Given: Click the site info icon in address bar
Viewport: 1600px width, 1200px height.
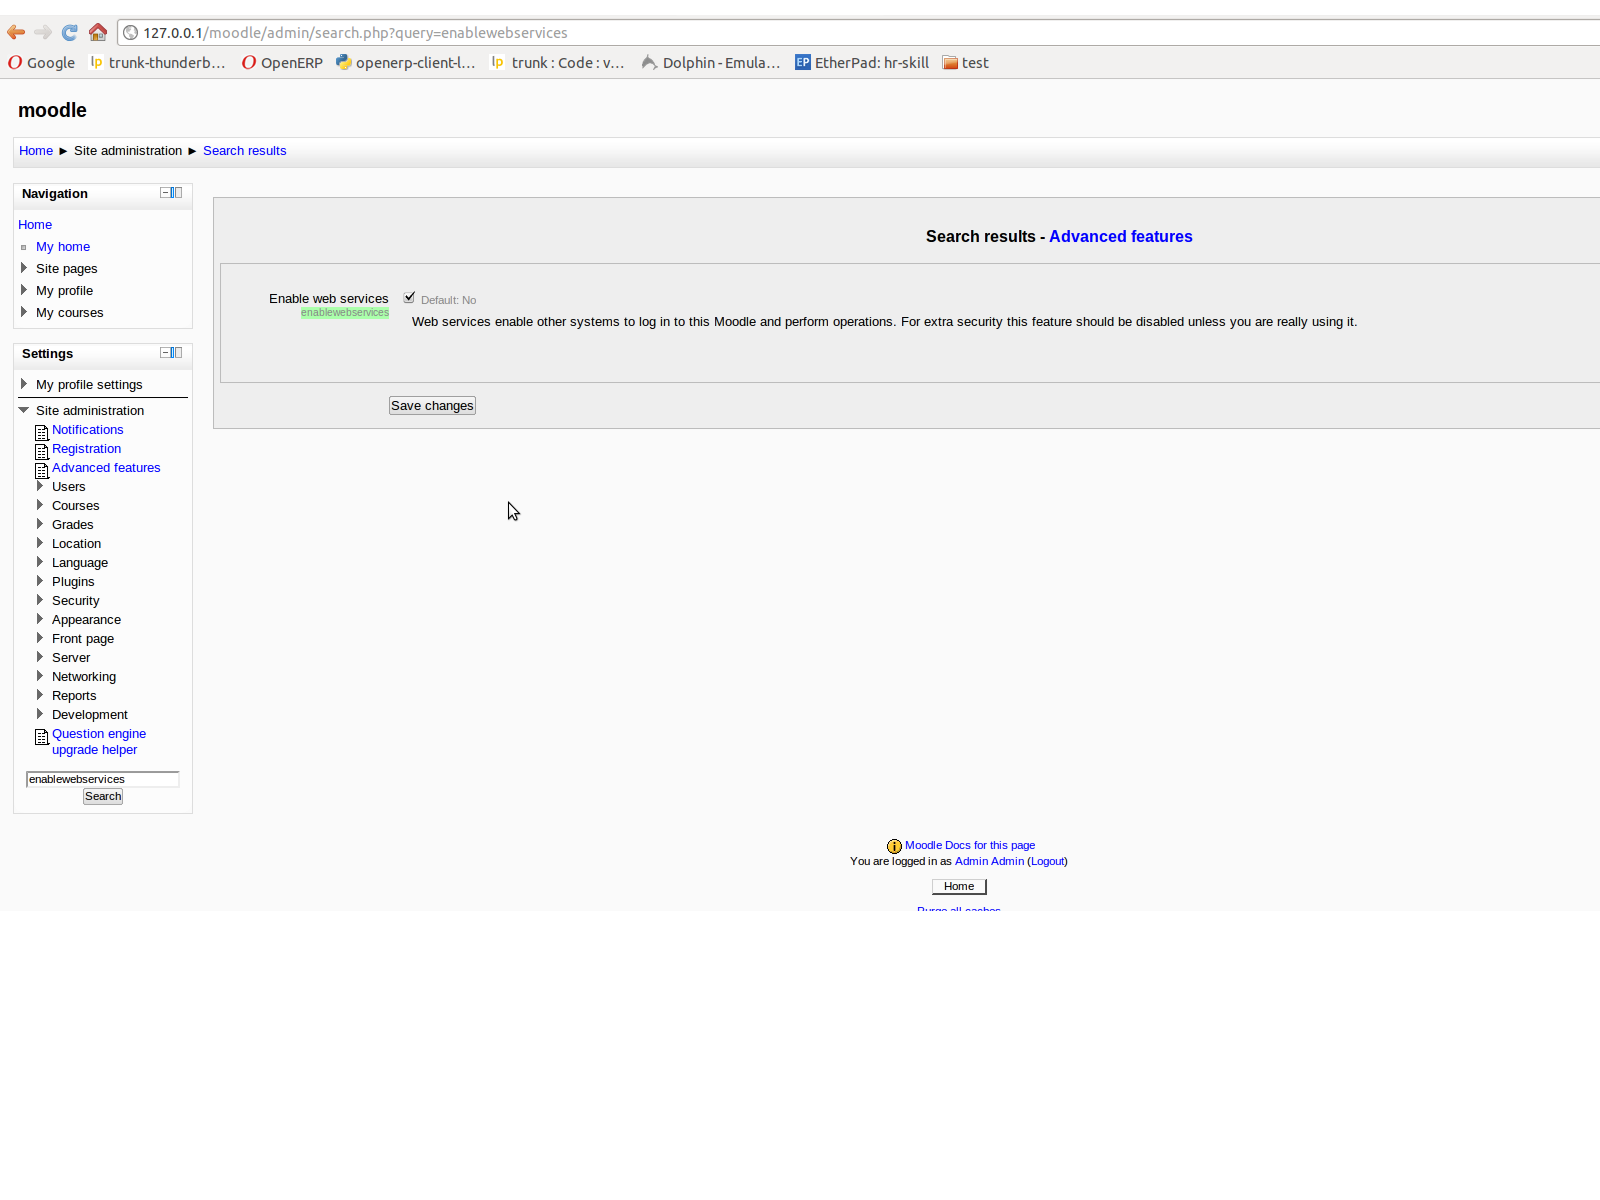Looking at the screenshot, I should tap(130, 33).
